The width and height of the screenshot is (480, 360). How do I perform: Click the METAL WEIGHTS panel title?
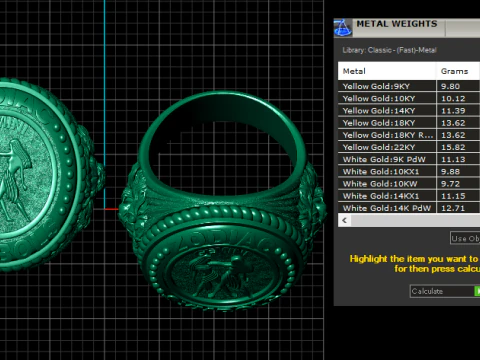click(397, 24)
